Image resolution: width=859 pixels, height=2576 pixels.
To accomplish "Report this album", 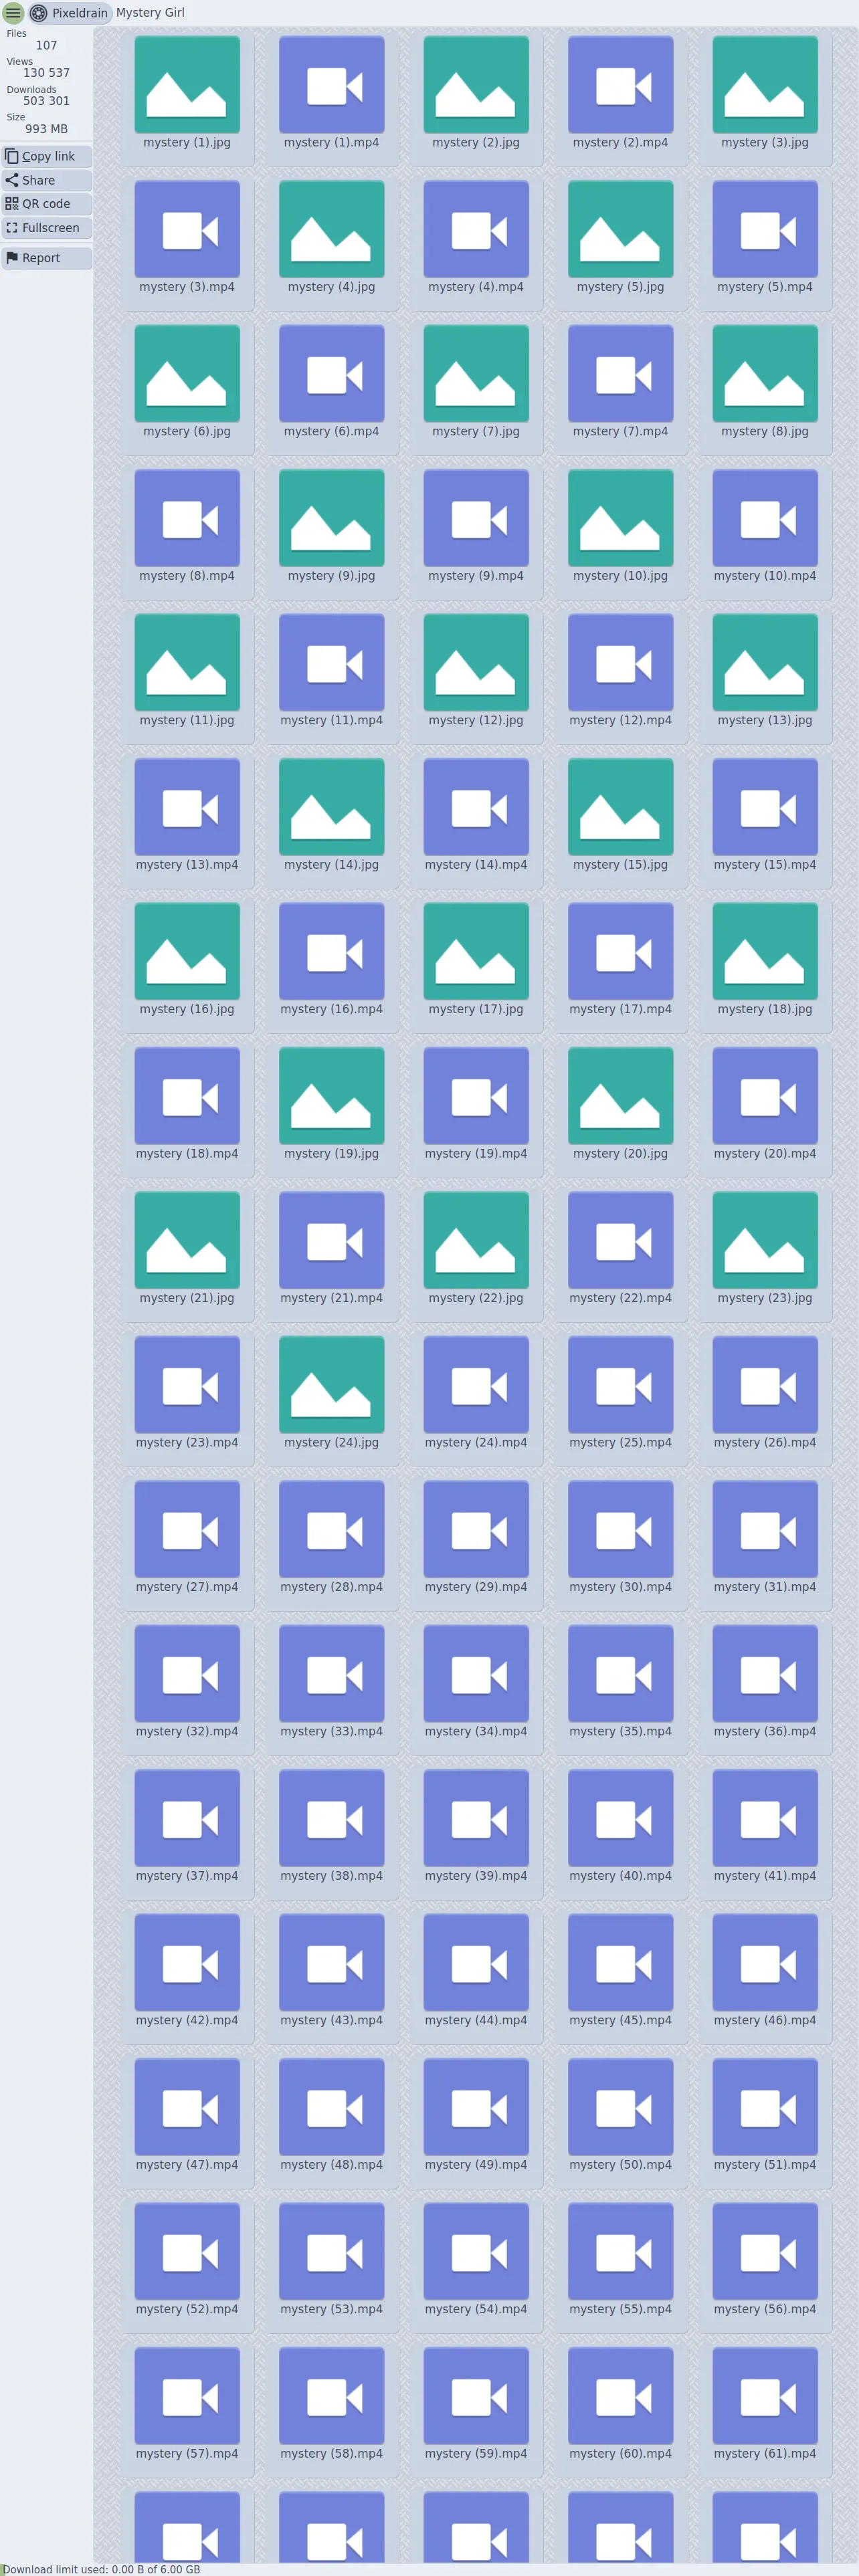I will (x=47, y=258).
